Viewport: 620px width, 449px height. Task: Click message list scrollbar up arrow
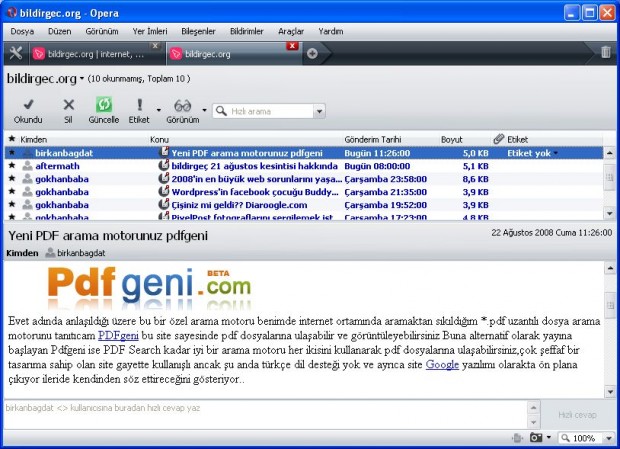click(x=609, y=153)
